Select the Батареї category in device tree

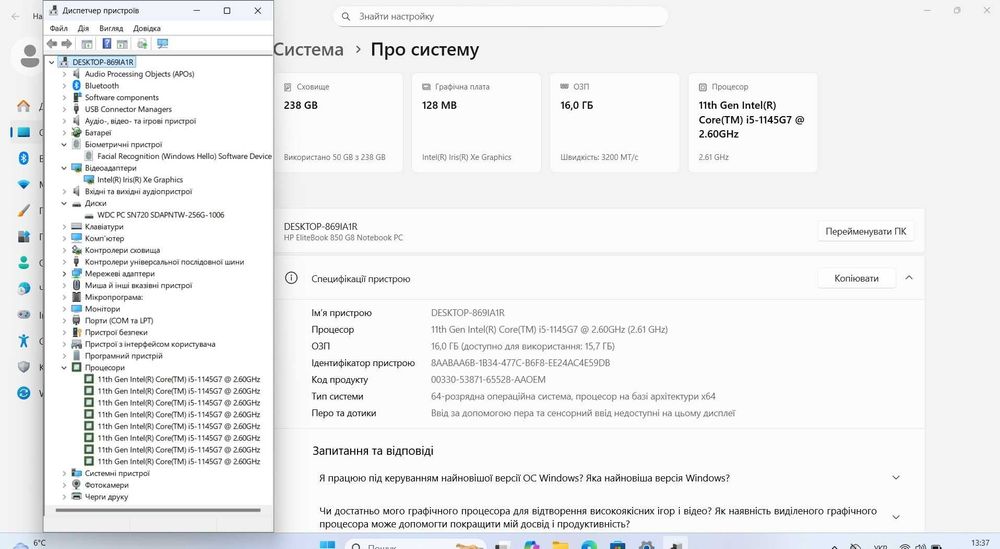click(x=98, y=133)
